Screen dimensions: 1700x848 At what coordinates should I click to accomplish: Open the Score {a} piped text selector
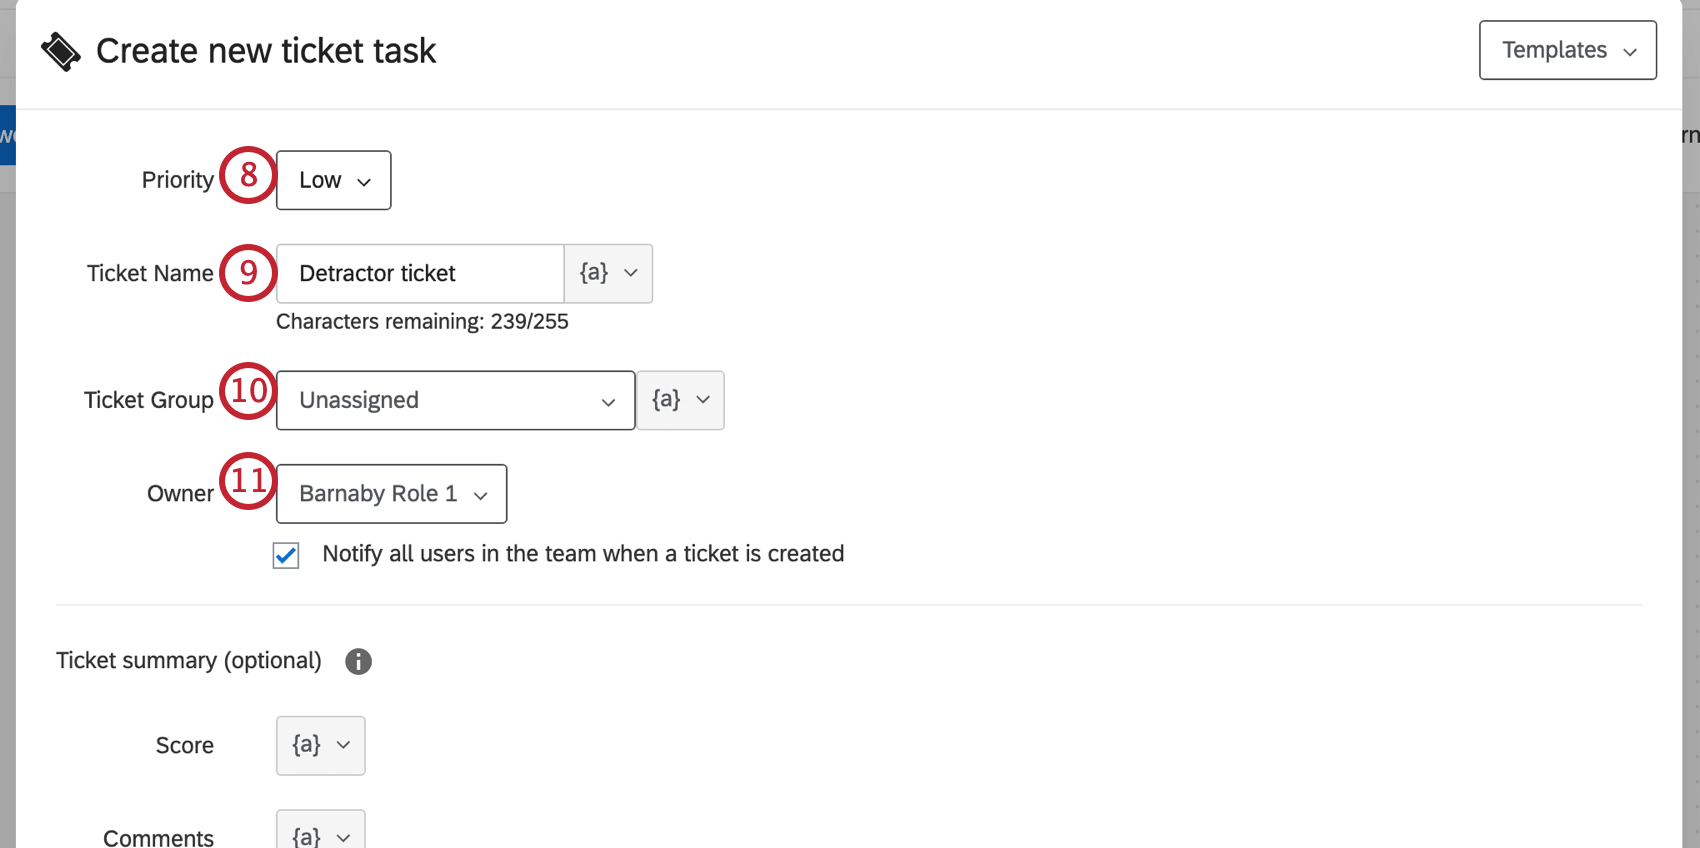pos(320,745)
